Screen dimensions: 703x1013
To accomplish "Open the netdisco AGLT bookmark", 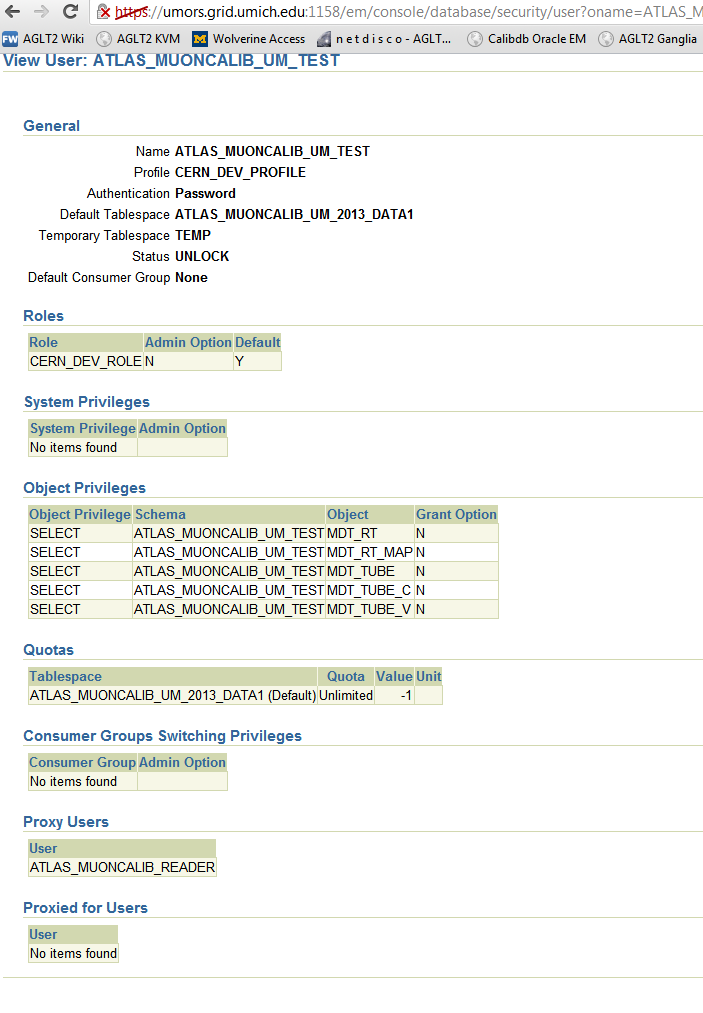I will (384, 39).
